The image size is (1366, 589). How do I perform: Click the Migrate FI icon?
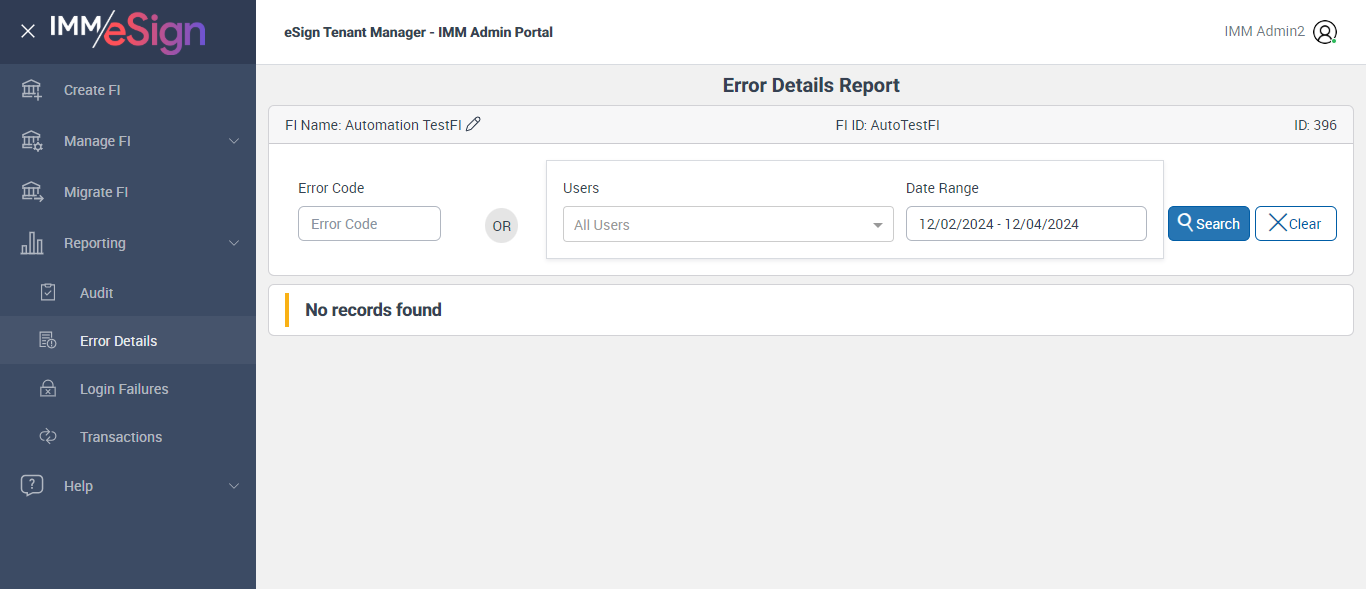32,192
